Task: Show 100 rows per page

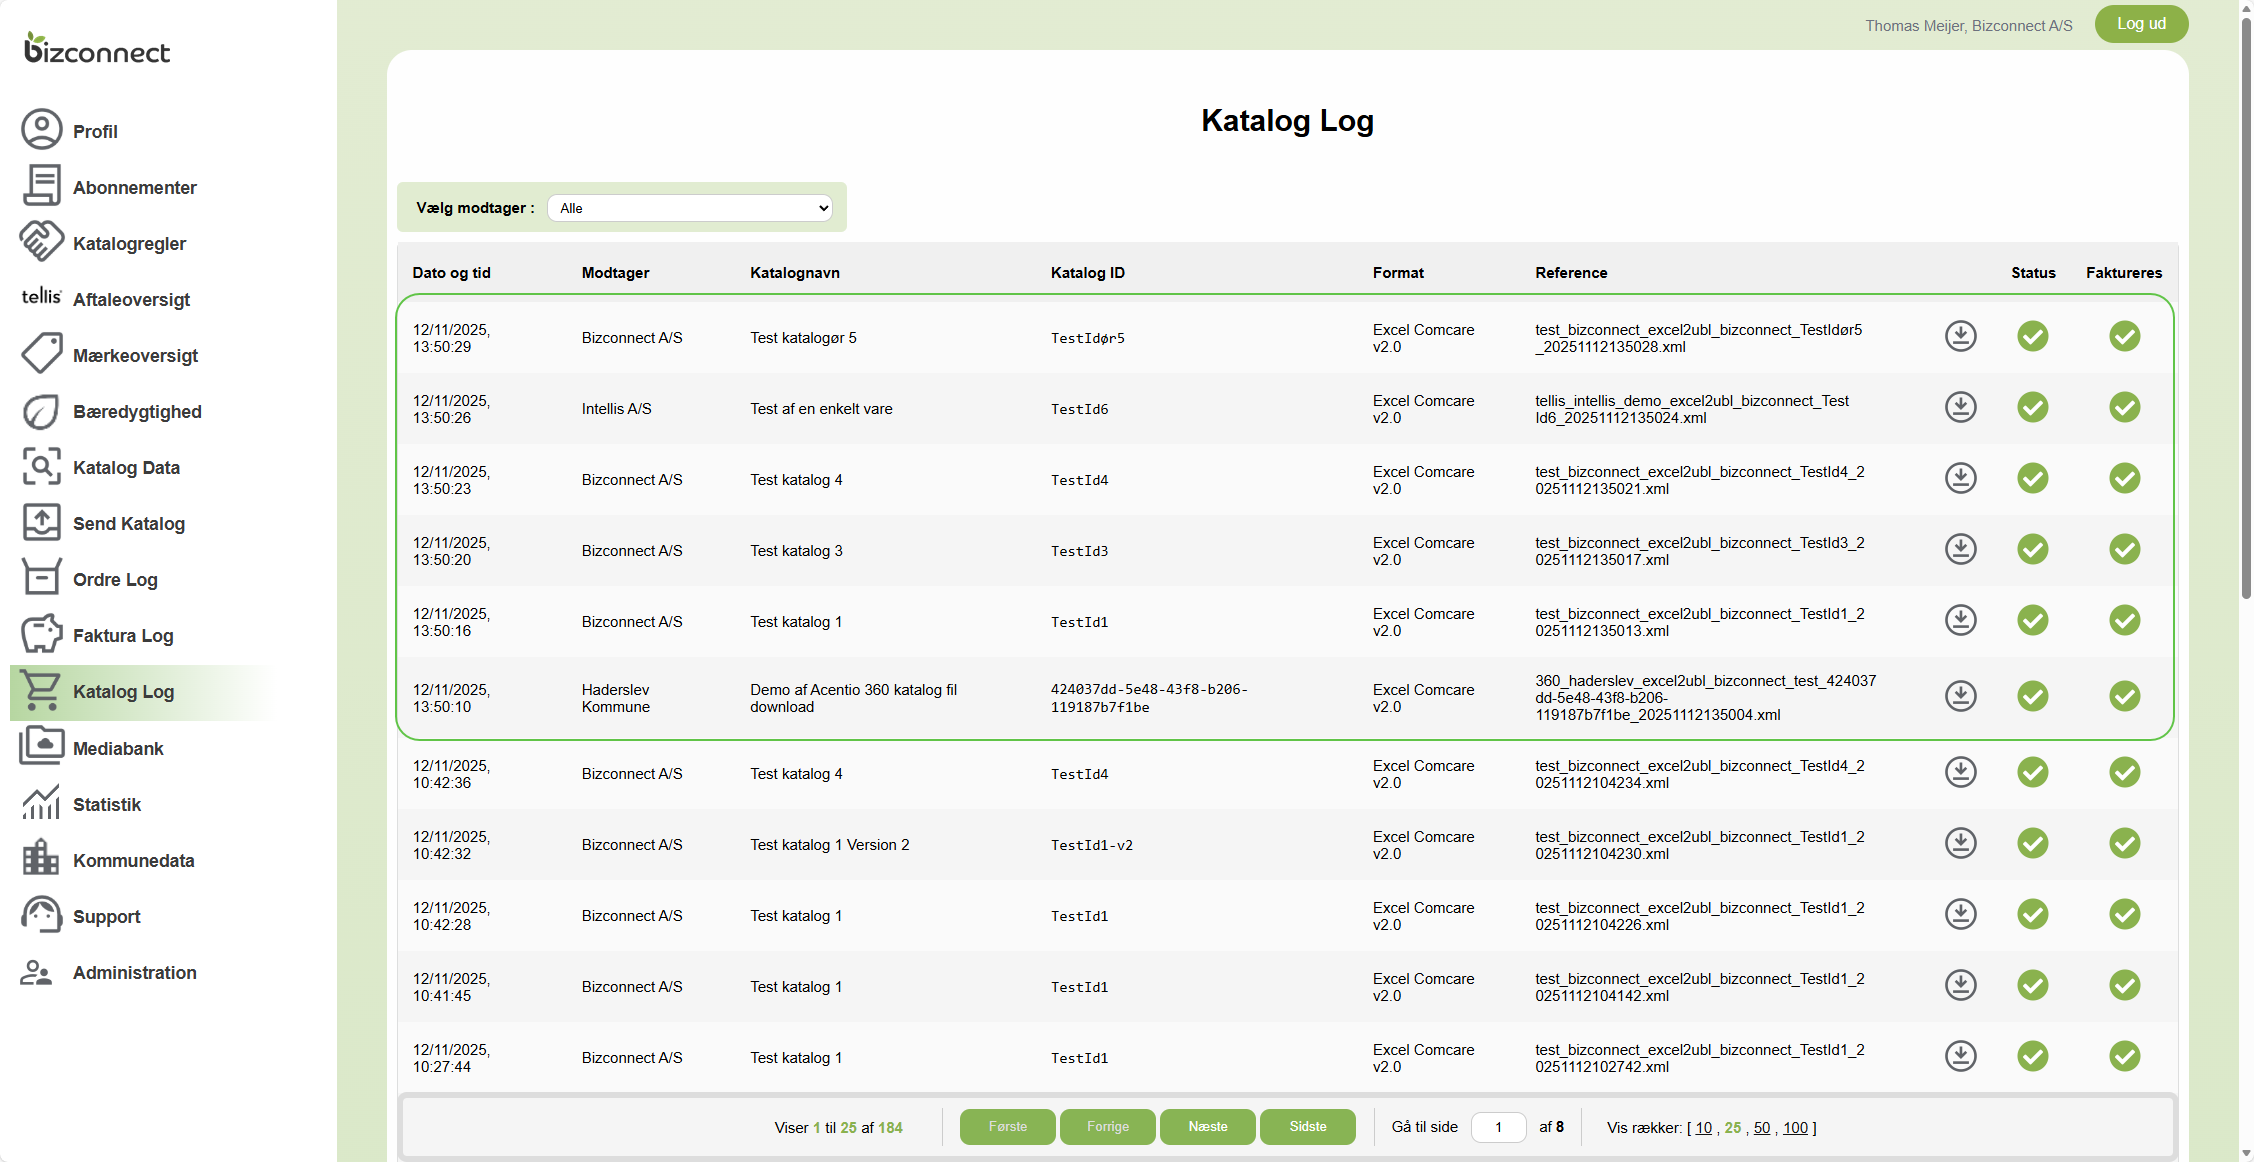Action: [1795, 1128]
